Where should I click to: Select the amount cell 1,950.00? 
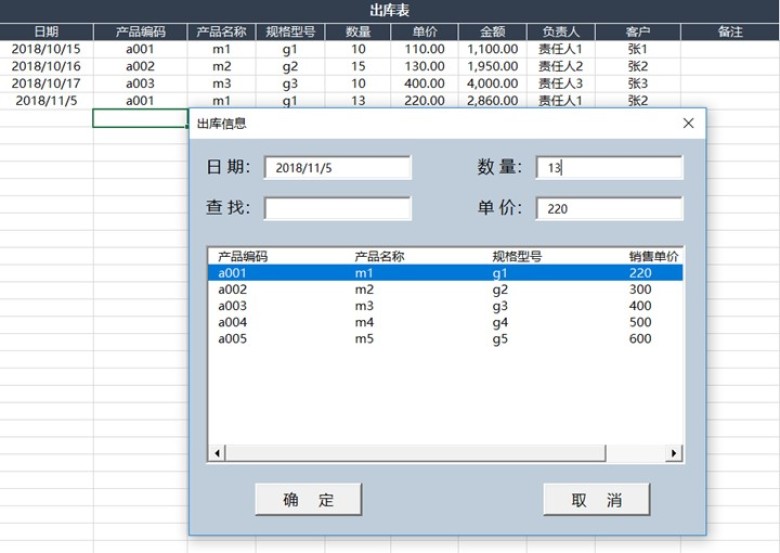492,66
